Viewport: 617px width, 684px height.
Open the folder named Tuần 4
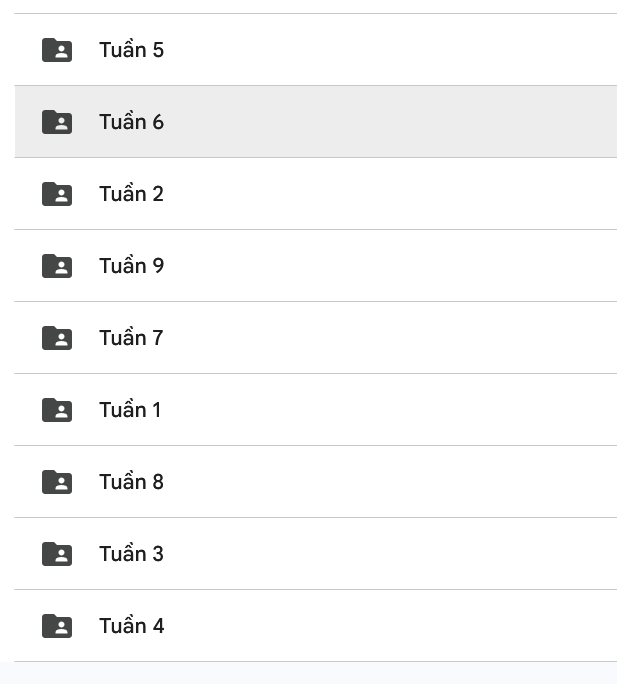131,626
